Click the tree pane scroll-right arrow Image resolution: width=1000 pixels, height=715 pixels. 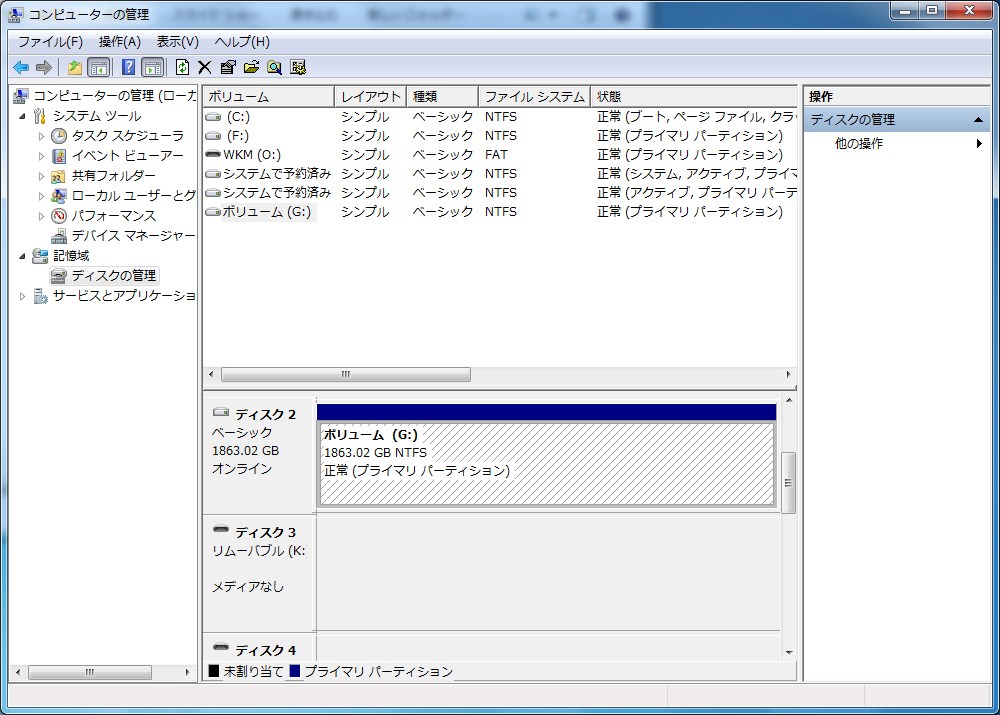(188, 672)
